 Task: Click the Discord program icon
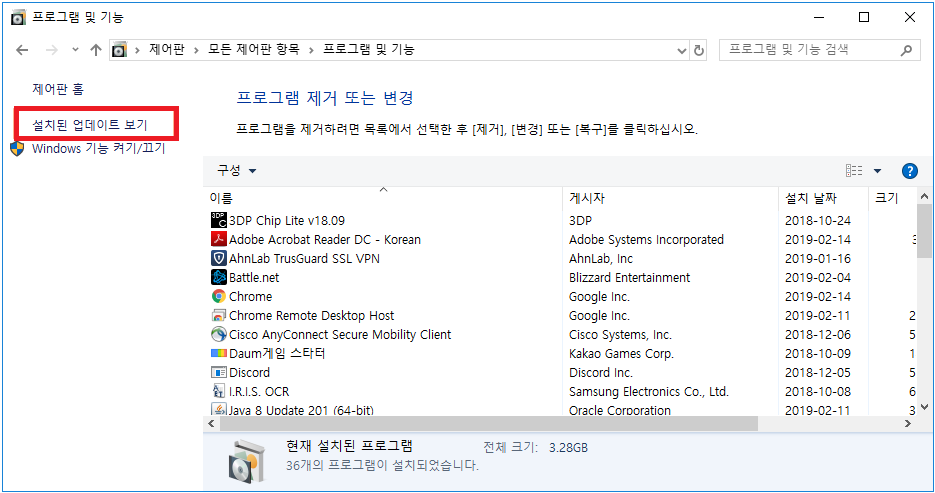[219, 373]
